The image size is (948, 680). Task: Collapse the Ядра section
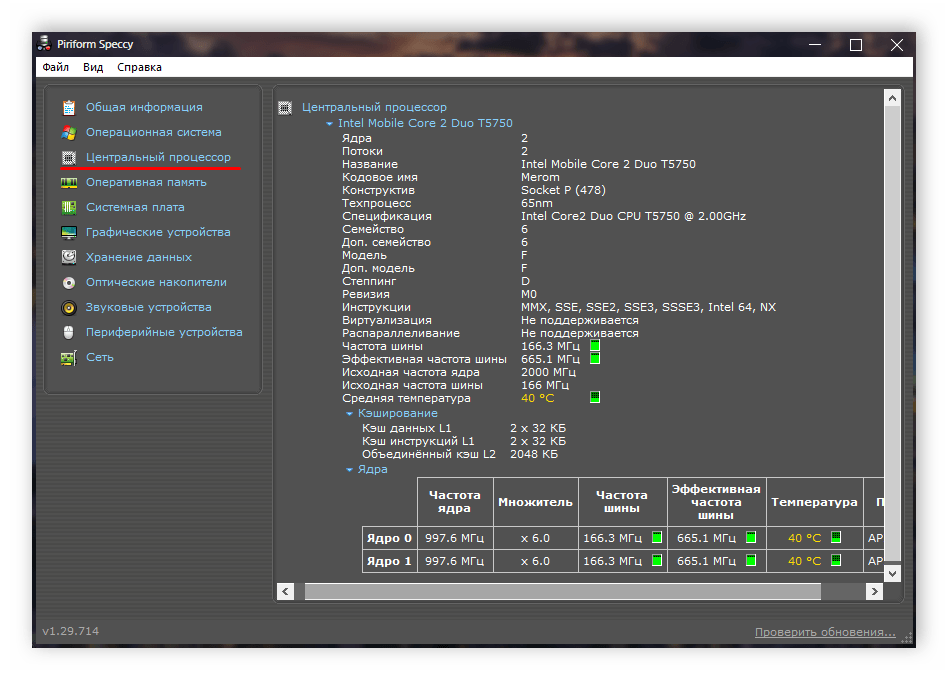point(349,470)
